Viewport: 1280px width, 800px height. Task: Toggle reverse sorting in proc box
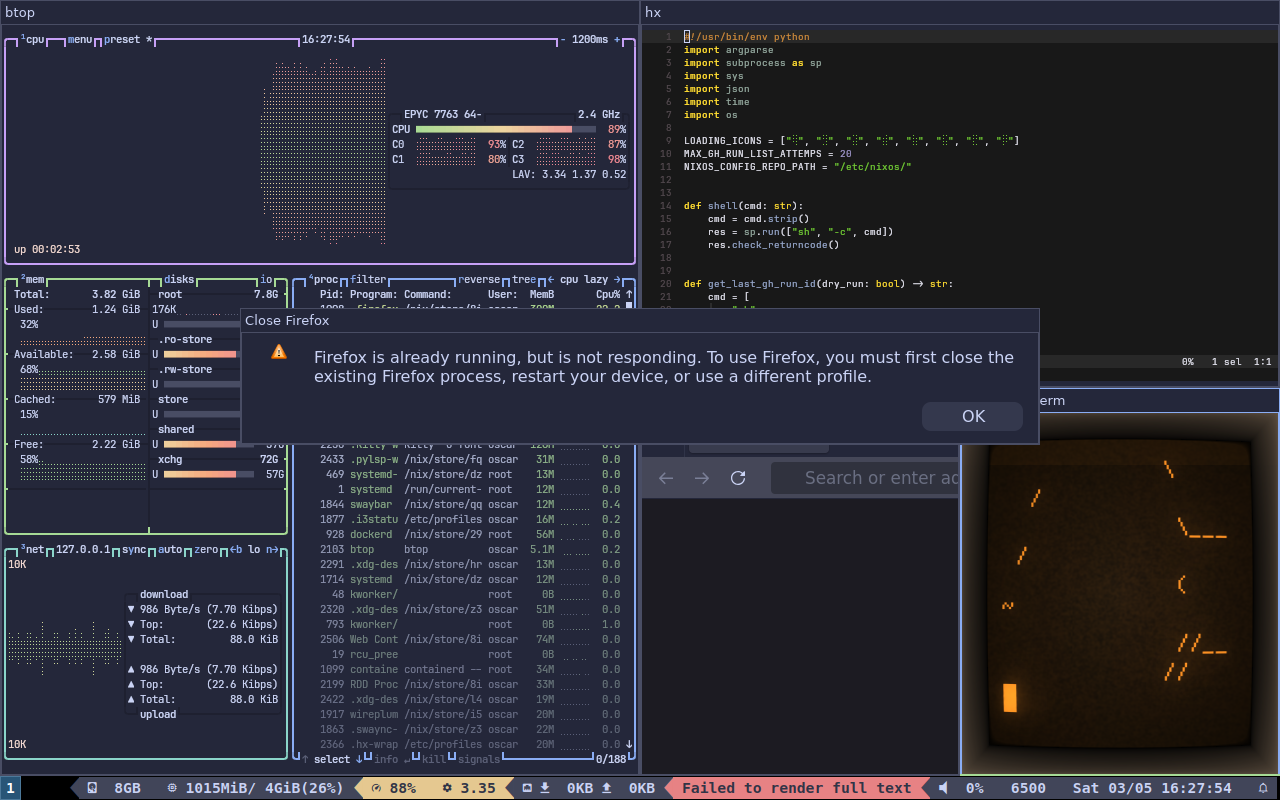pos(479,280)
